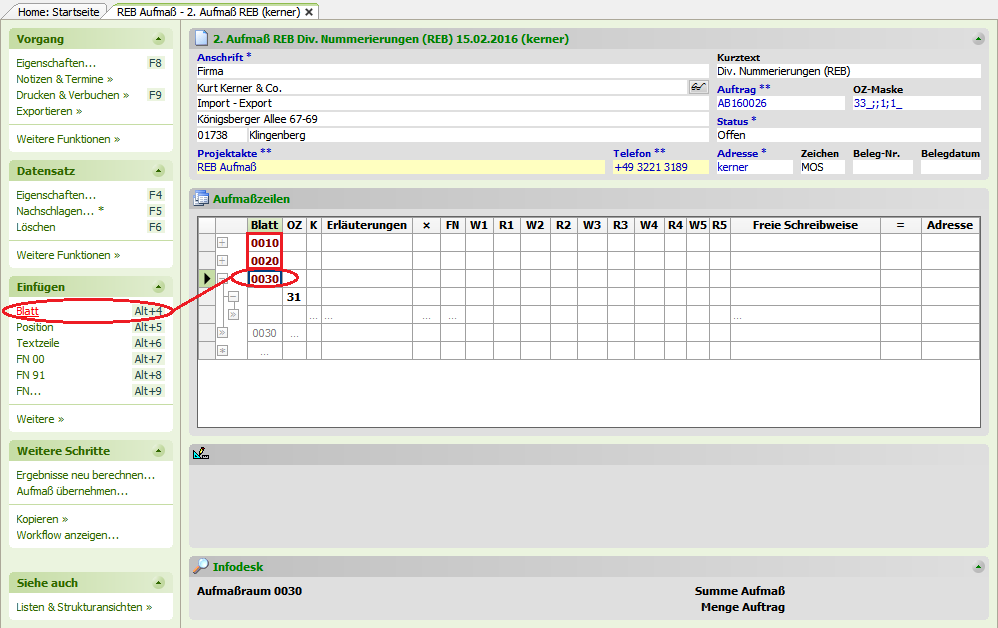
Task: Close the REB Aufmaß tab
Action: [309, 12]
